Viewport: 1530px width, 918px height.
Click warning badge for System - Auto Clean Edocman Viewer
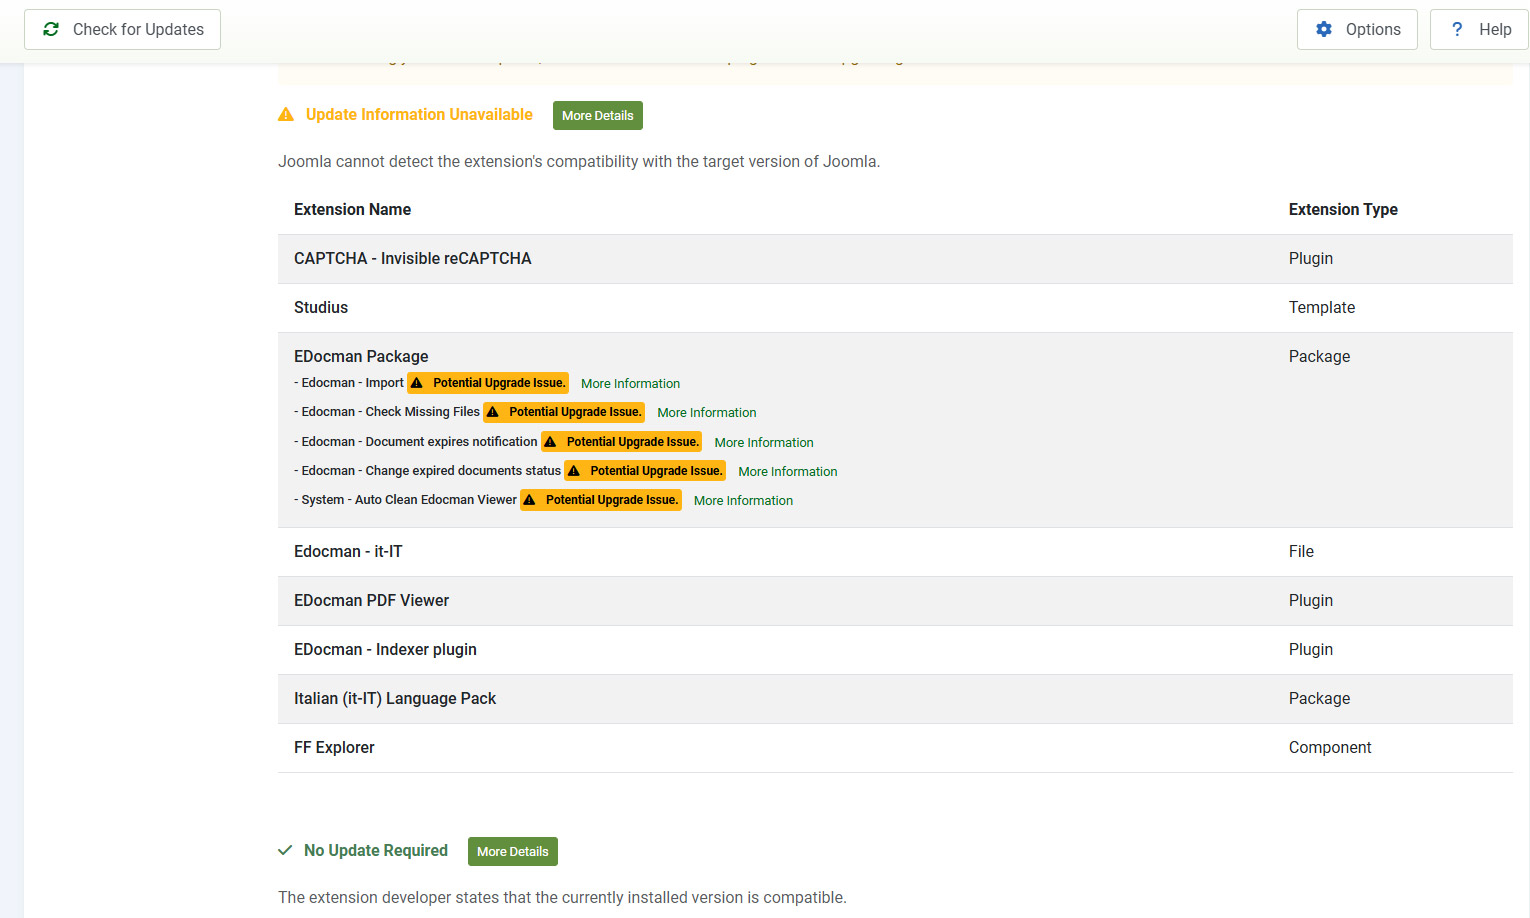tap(601, 500)
